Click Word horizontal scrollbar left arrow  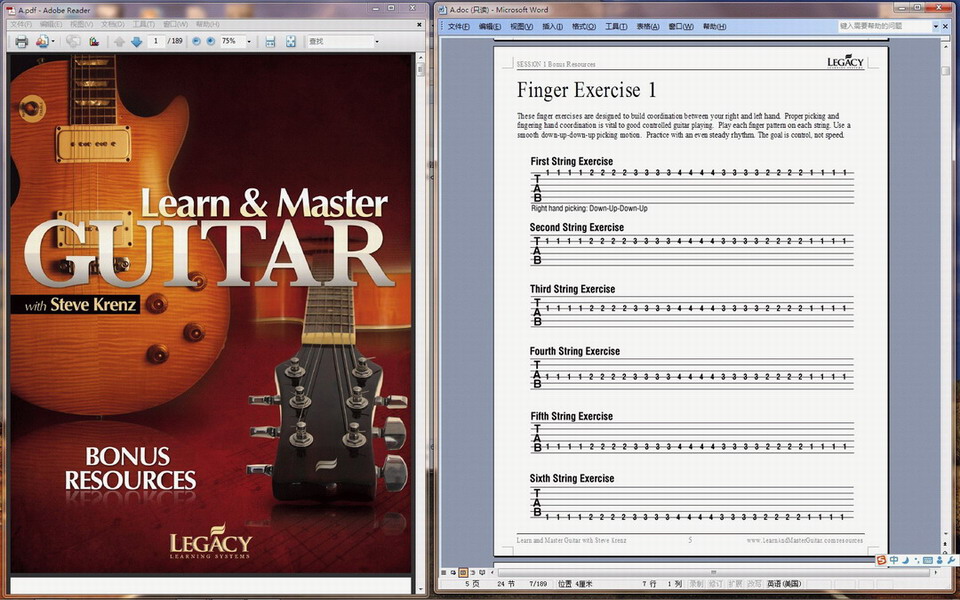pos(493,572)
